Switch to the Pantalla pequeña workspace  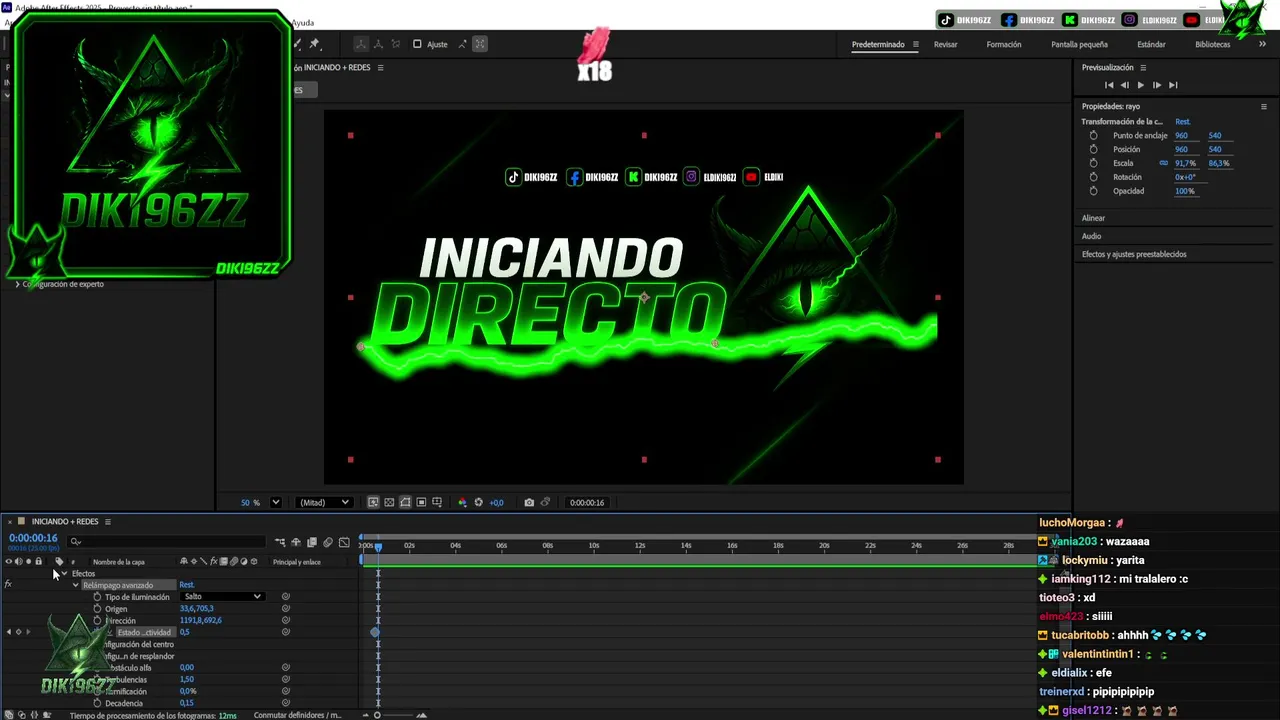1079,44
